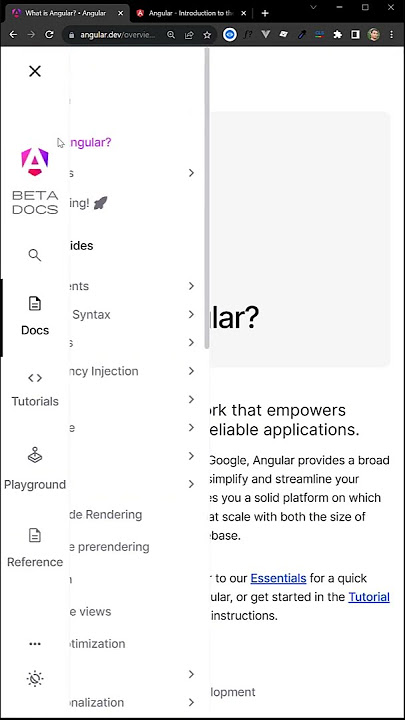
Task: Click the navigation panel scrollbar thumb
Action: point(207,198)
